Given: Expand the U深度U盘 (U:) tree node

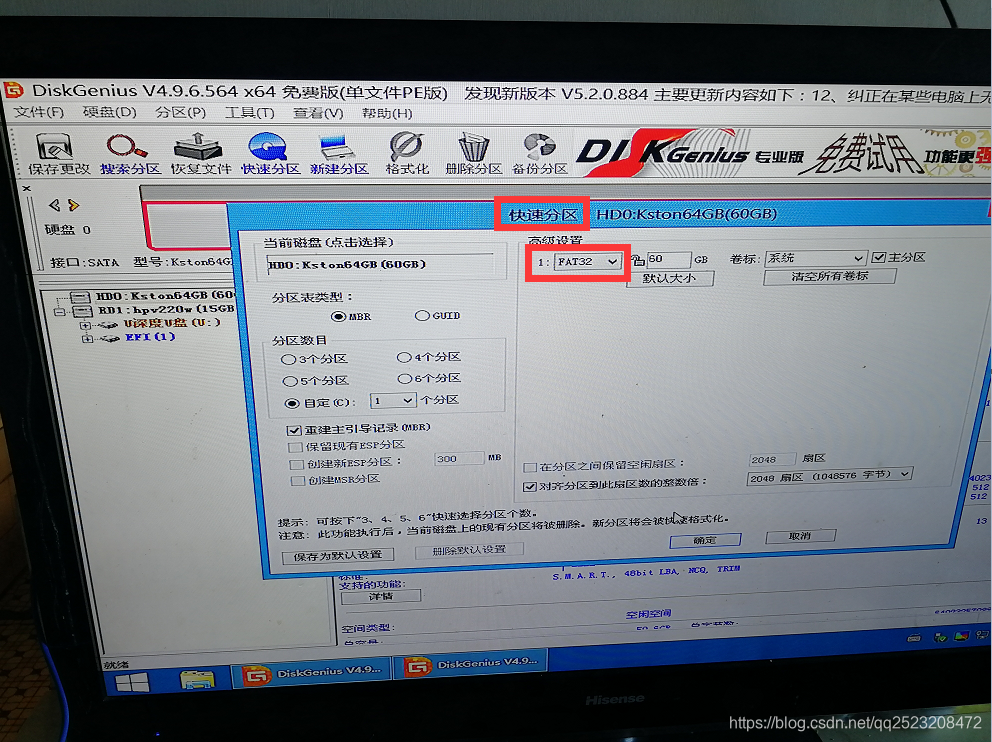Looking at the screenshot, I should [x=84, y=325].
